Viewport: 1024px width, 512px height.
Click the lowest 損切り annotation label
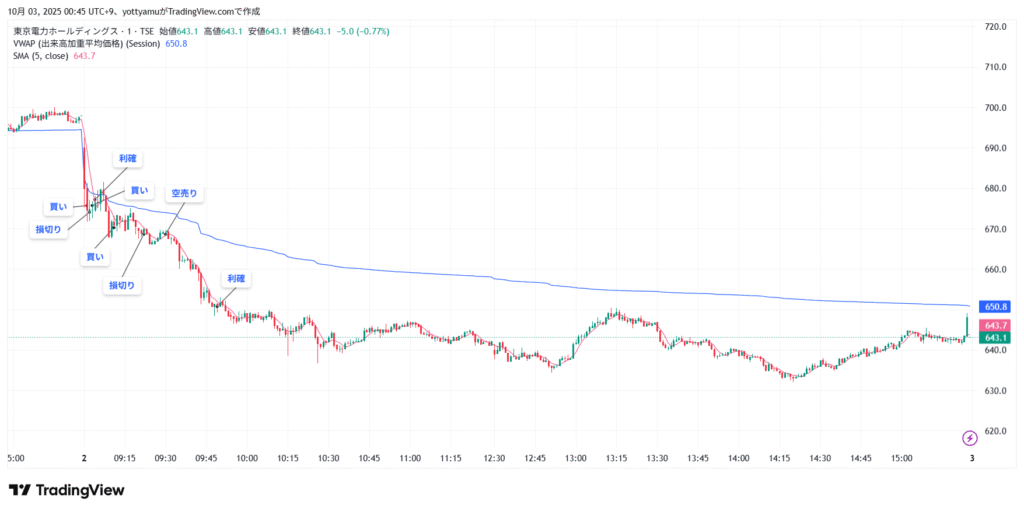122,285
